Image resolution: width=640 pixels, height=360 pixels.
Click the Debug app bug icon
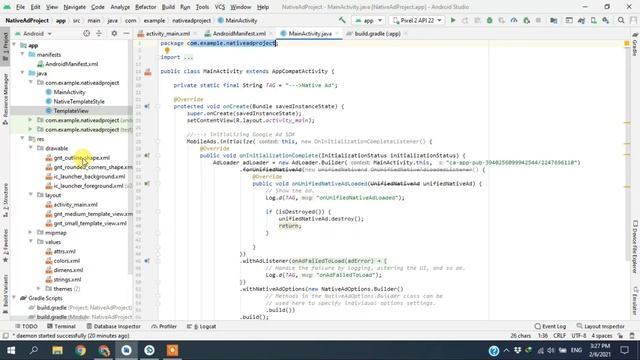tap(489, 20)
